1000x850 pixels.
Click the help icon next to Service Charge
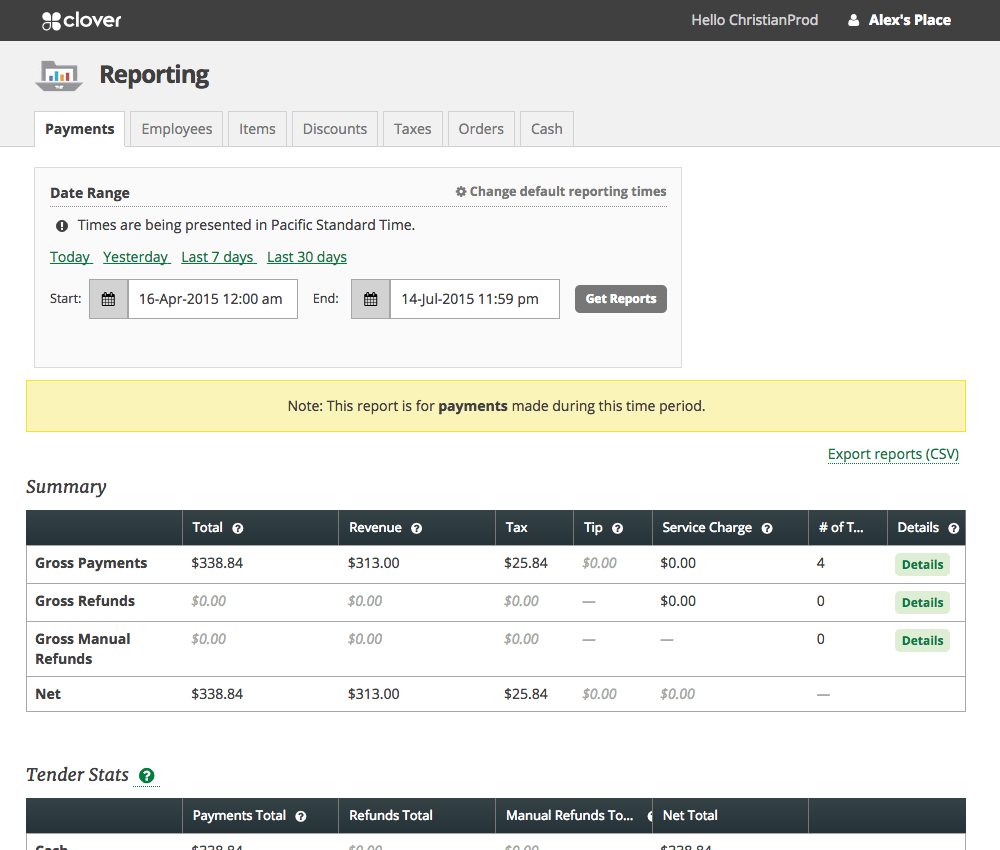click(x=767, y=528)
